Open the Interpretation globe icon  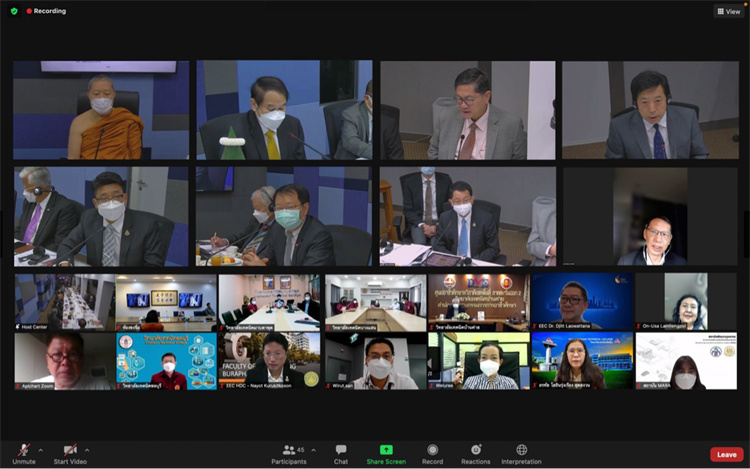pyautogui.click(x=521, y=451)
